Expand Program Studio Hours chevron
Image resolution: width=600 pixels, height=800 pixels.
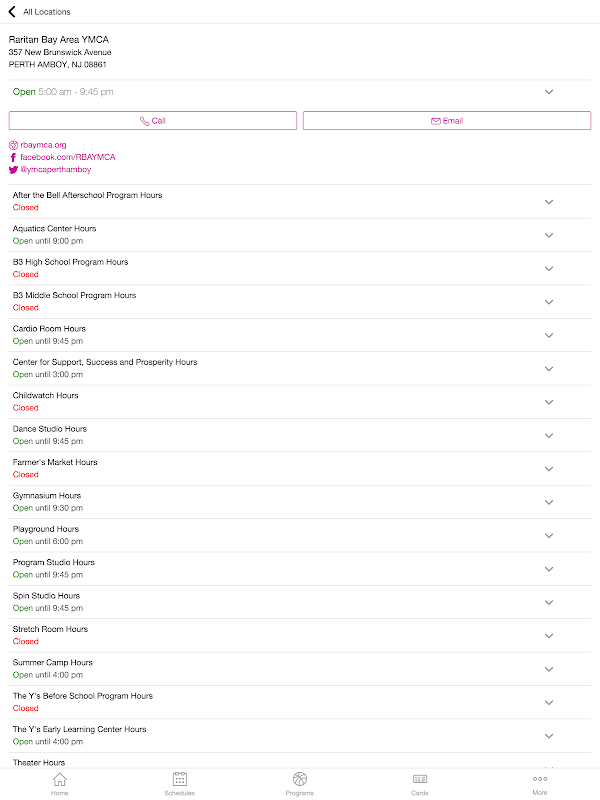click(x=549, y=569)
